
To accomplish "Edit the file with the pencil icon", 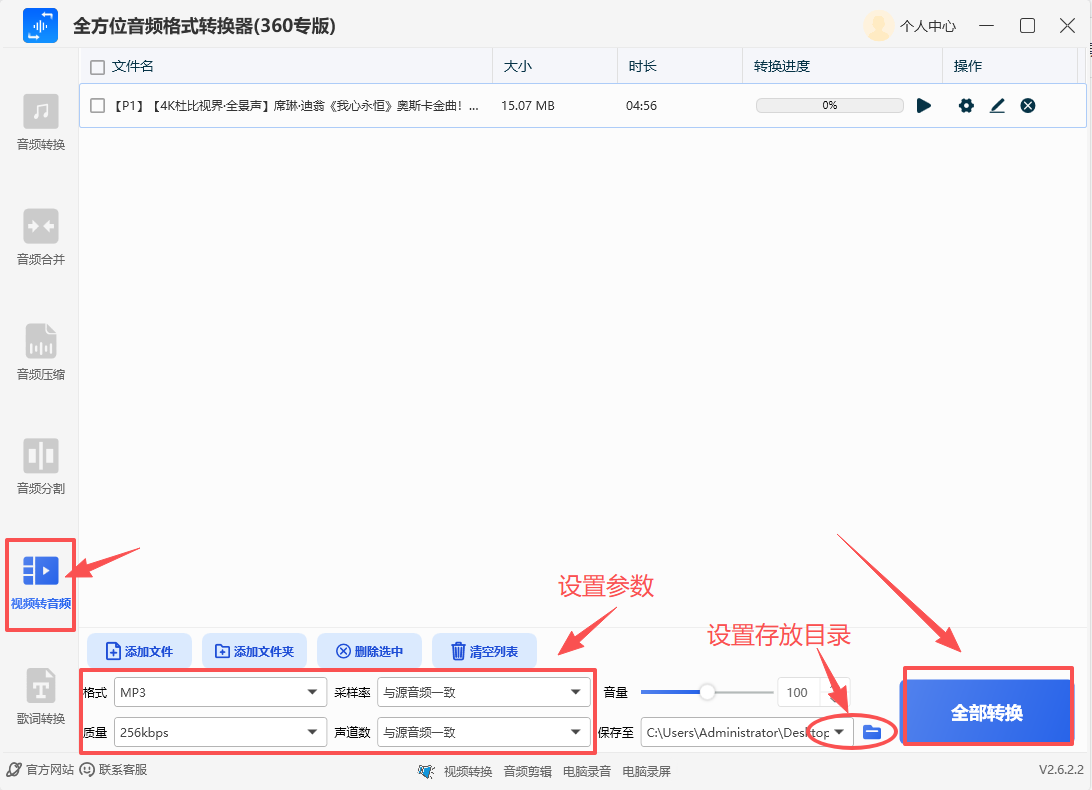I will pos(996,105).
